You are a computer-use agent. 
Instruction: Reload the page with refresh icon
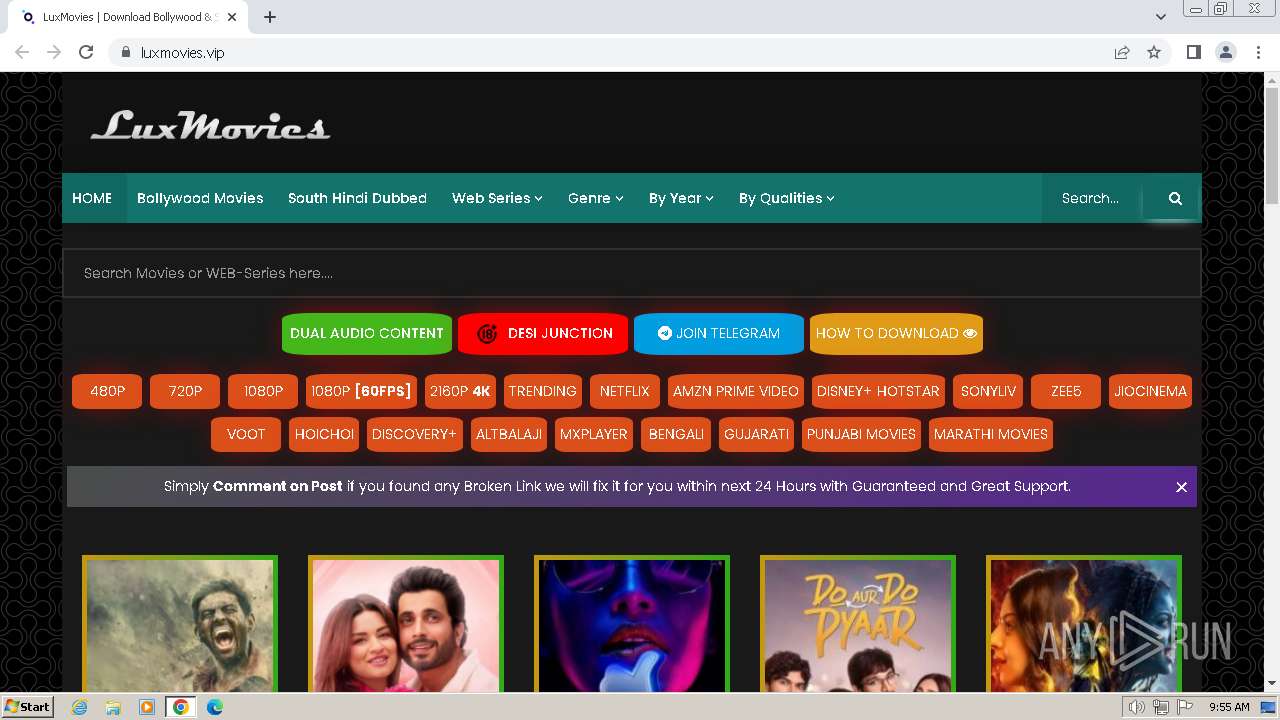point(86,52)
